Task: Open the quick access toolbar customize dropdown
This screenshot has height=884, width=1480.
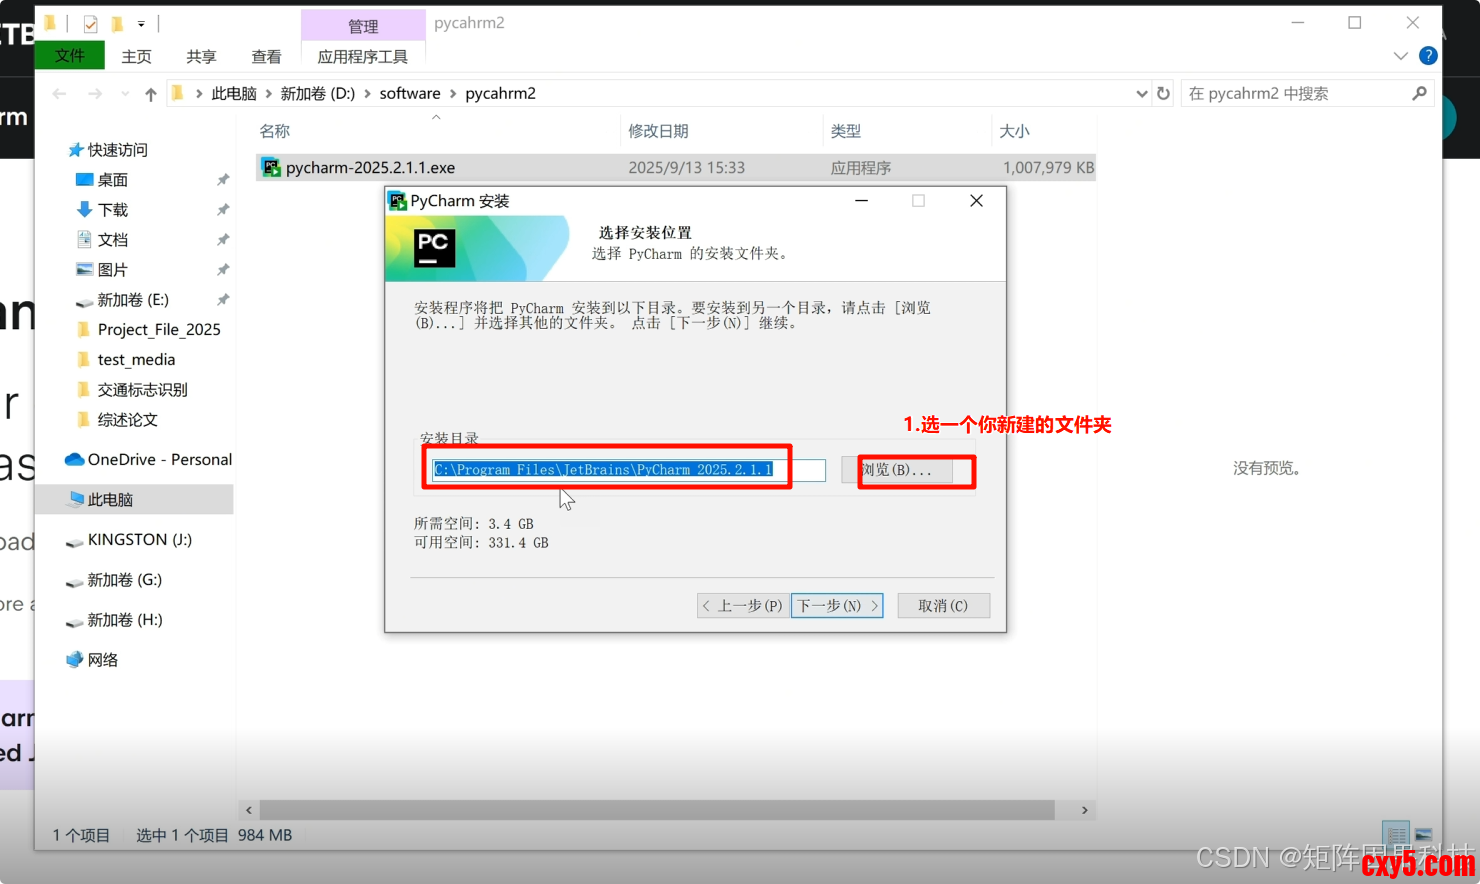Action: pyautogui.click(x=141, y=23)
